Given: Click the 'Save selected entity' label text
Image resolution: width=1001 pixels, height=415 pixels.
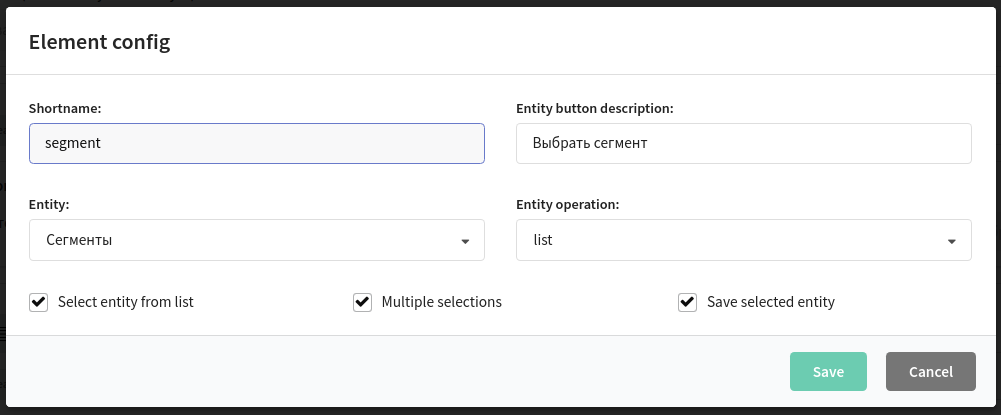Looking at the screenshot, I should coord(770,302).
